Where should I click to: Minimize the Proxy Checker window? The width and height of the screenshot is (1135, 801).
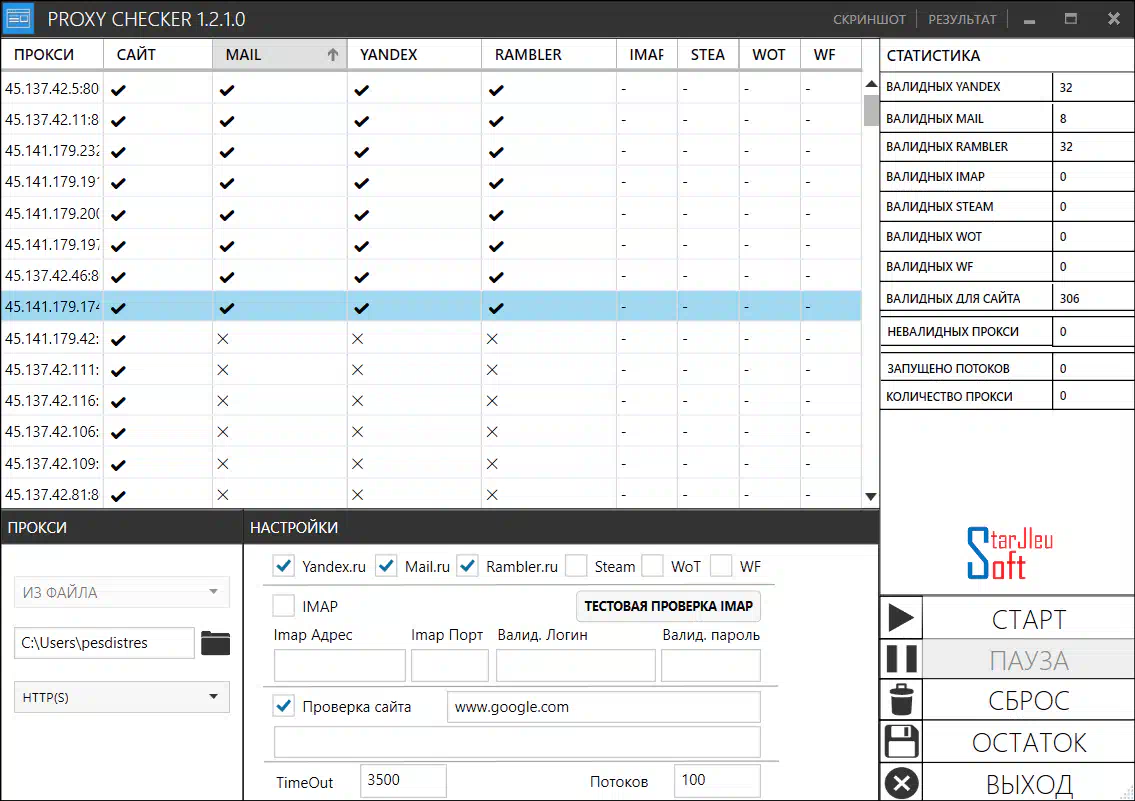[x=1029, y=20]
